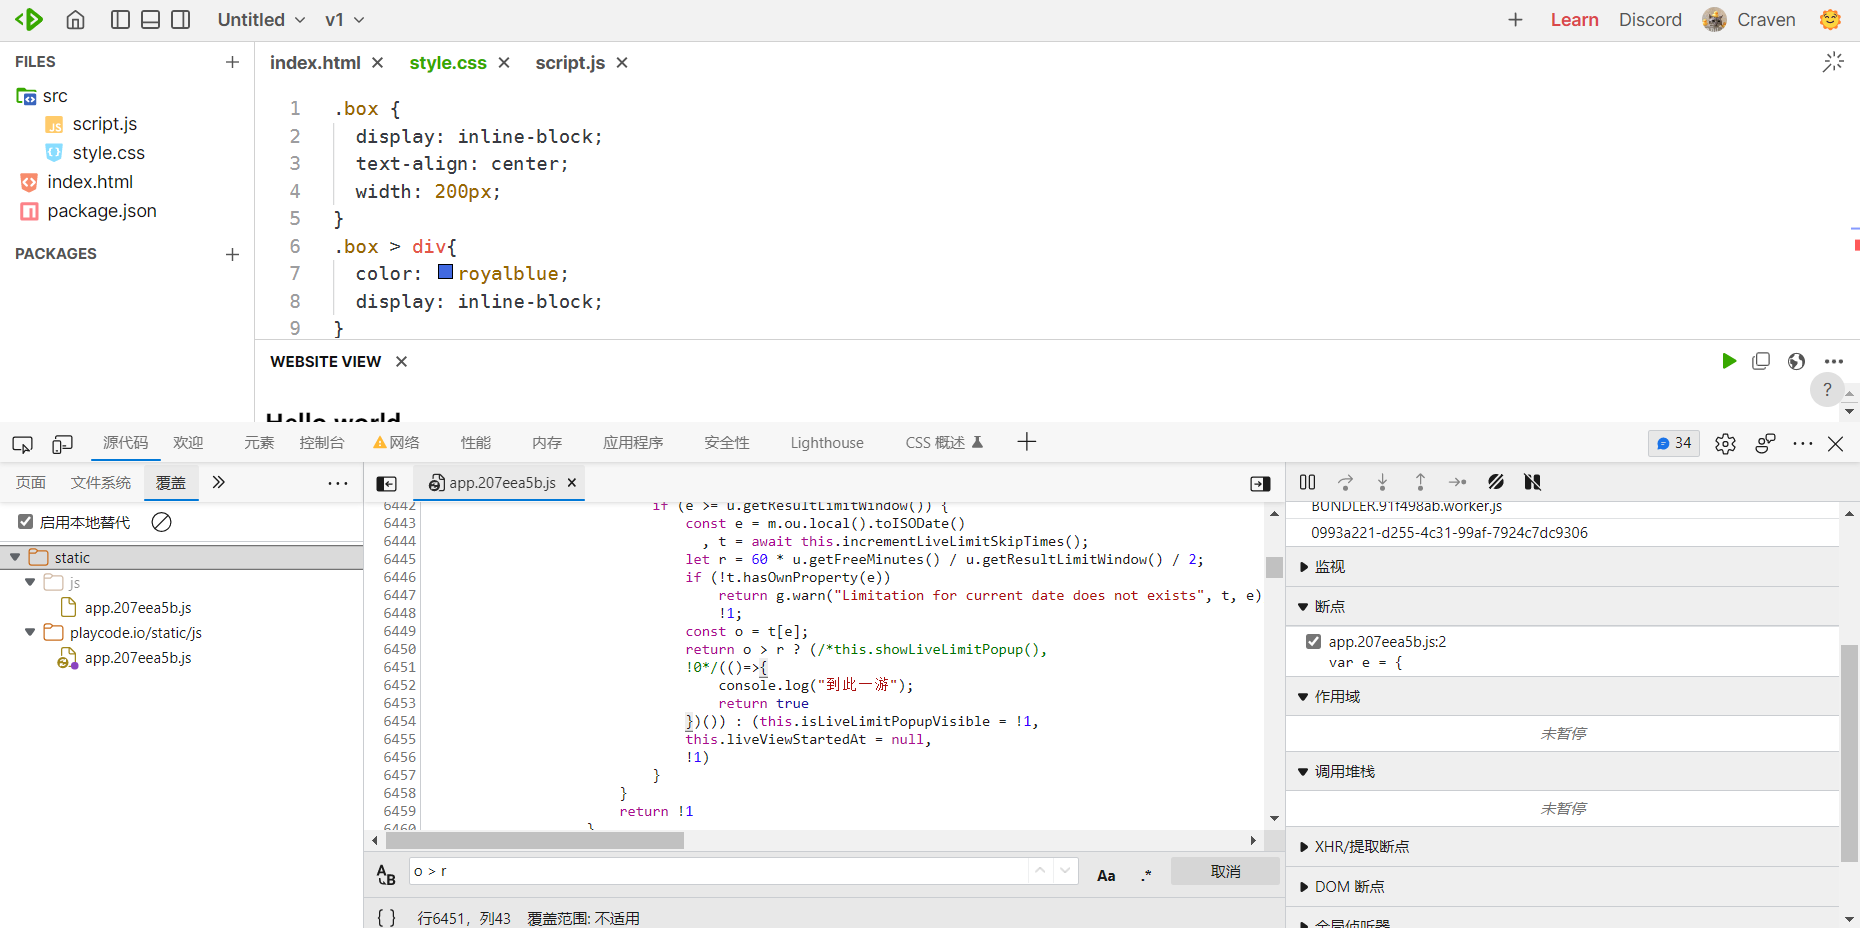The height and width of the screenshot is (928, 1860).
Task: Toggle the left sidebar layout icon
Action: click(x=120, y=20)
